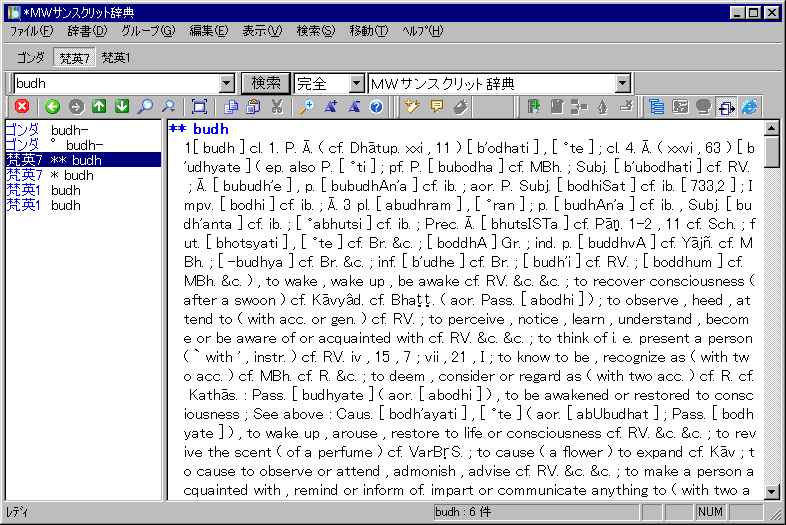Click the ** budh entry heading

tap(199, 129)
